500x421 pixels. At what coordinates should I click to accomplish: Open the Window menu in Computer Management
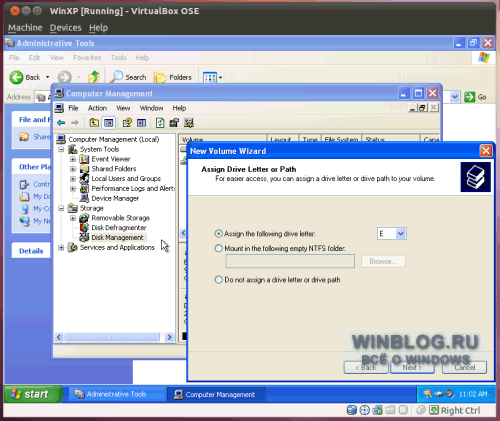151,108
